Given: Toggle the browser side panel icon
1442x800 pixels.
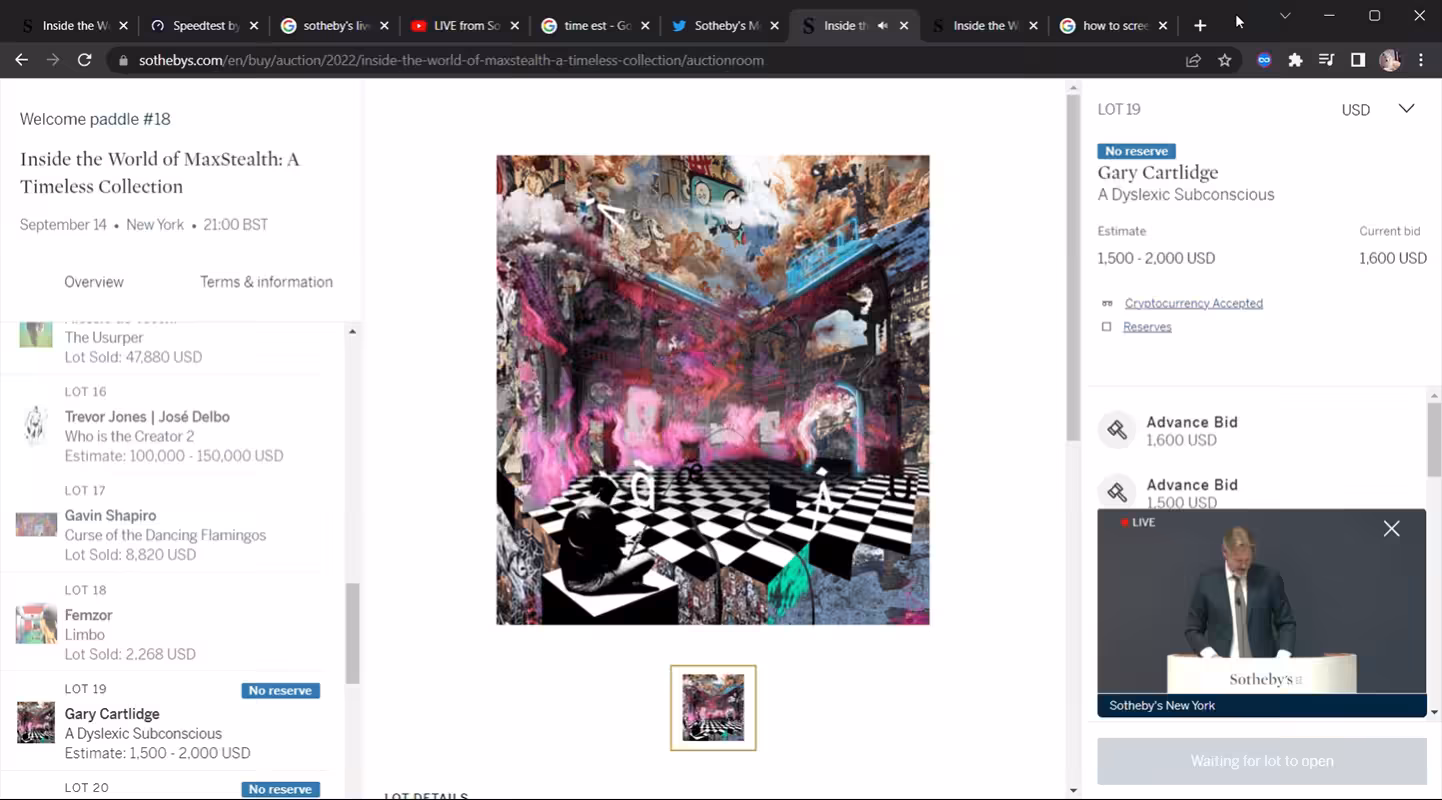Looking at the screenshot, I should tap(1358, 60).
